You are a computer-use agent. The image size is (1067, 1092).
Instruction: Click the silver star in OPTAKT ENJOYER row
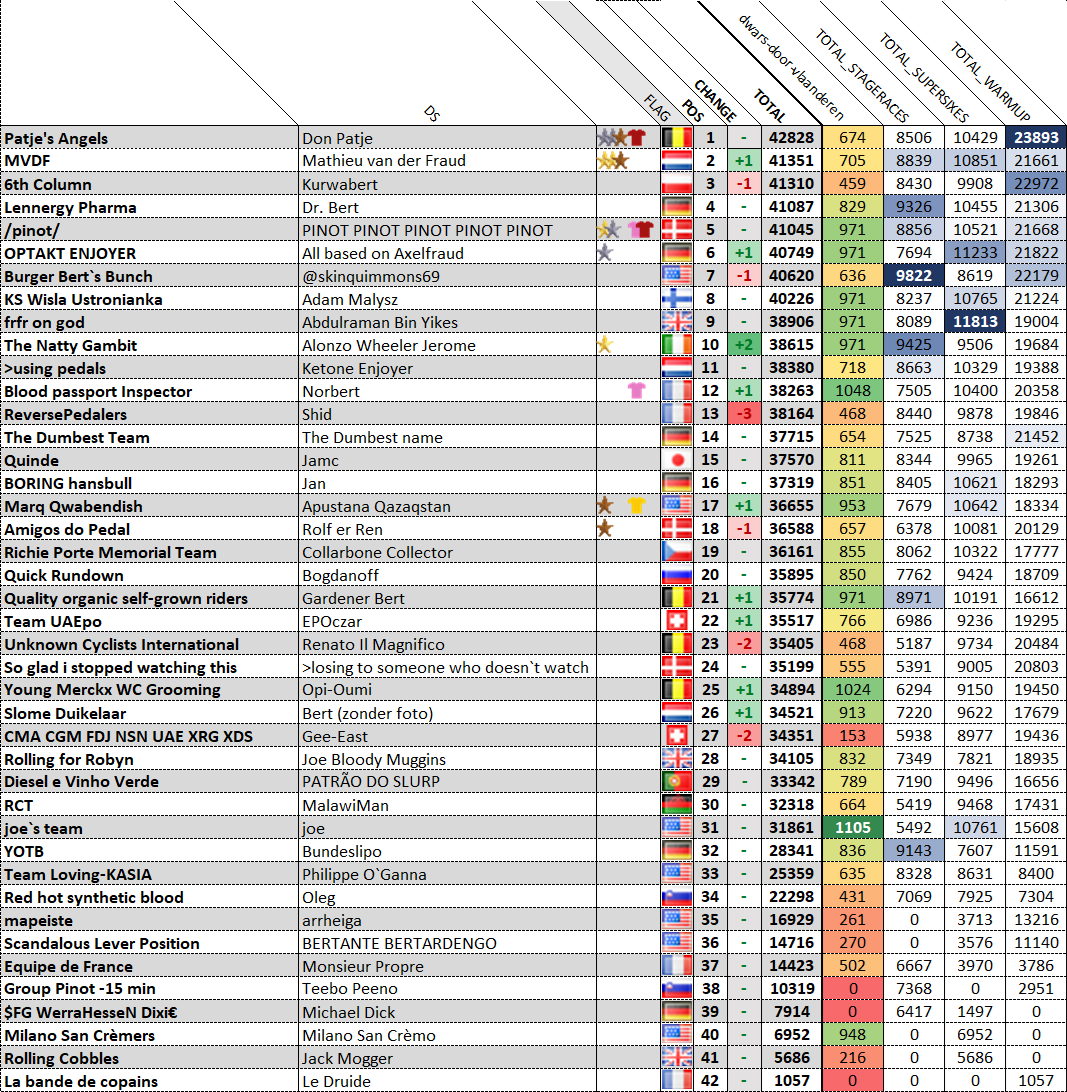point(605,252)
